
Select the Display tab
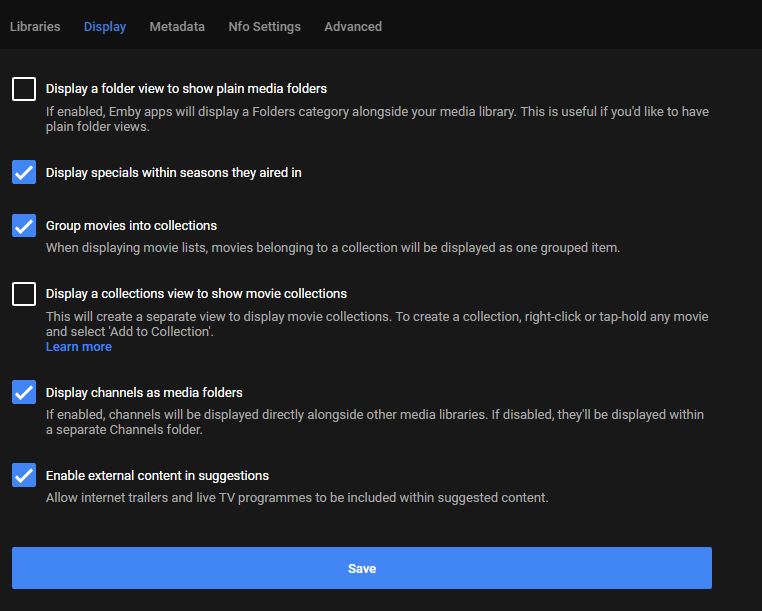pyautogui.click(x=105, y=27)
